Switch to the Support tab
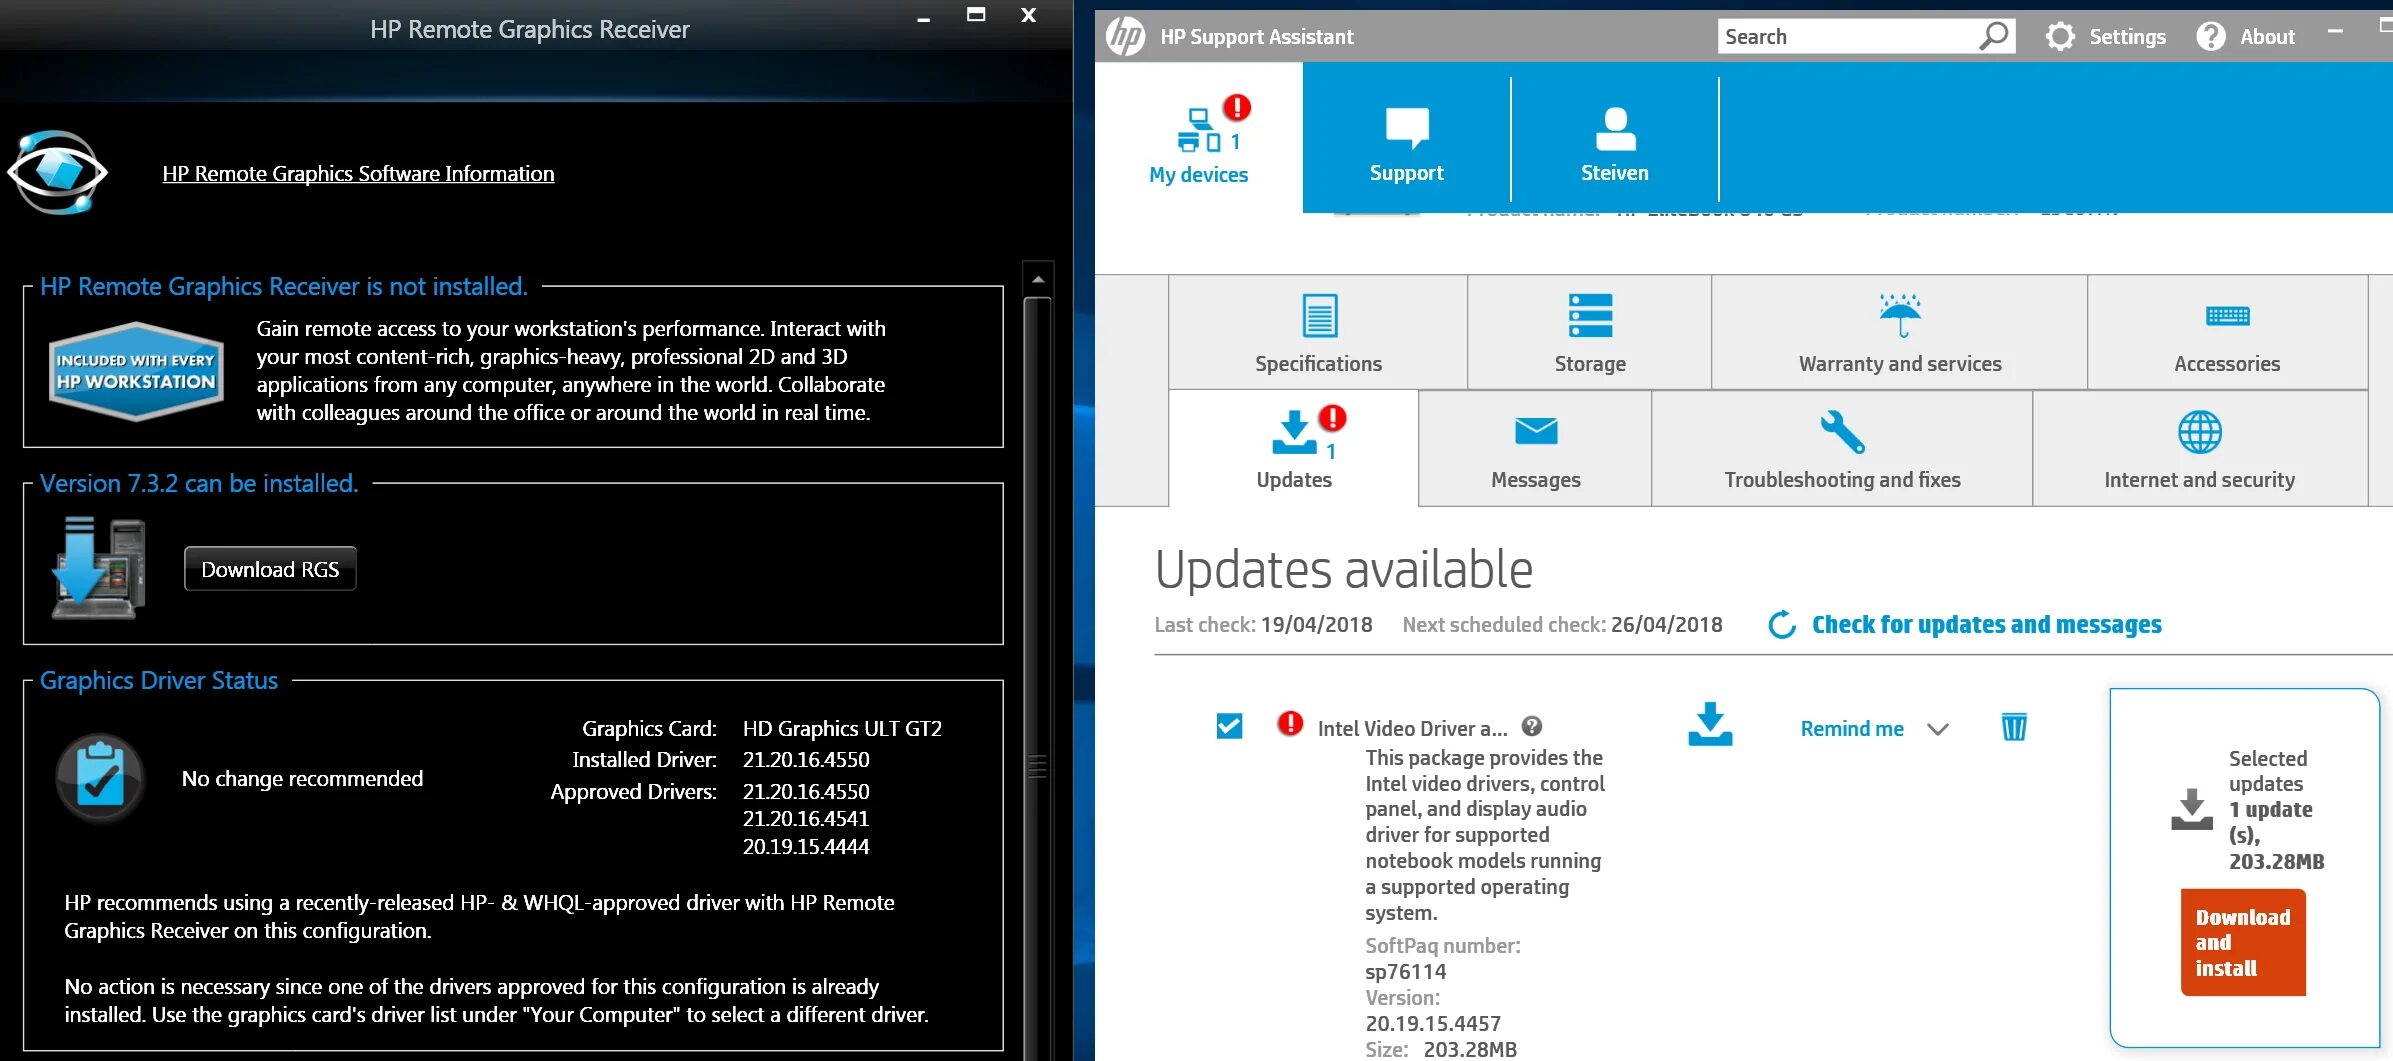 coord(1406,138)
